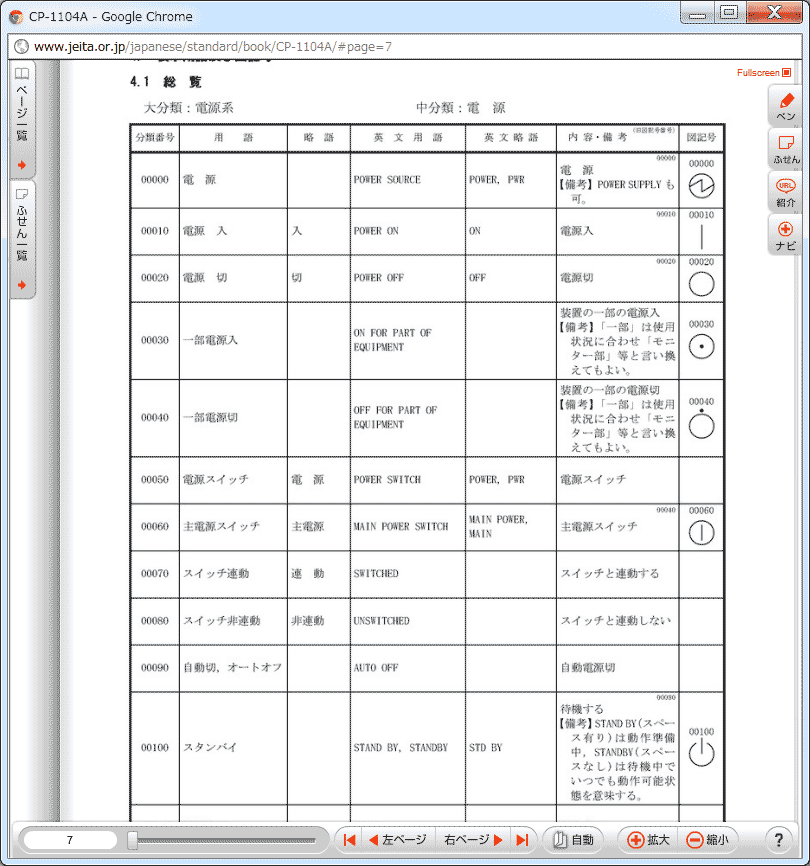Image resolution: width=810 pixels, height=866 pixels.
Task: Open the help question mark button
Action: [779, 840]
